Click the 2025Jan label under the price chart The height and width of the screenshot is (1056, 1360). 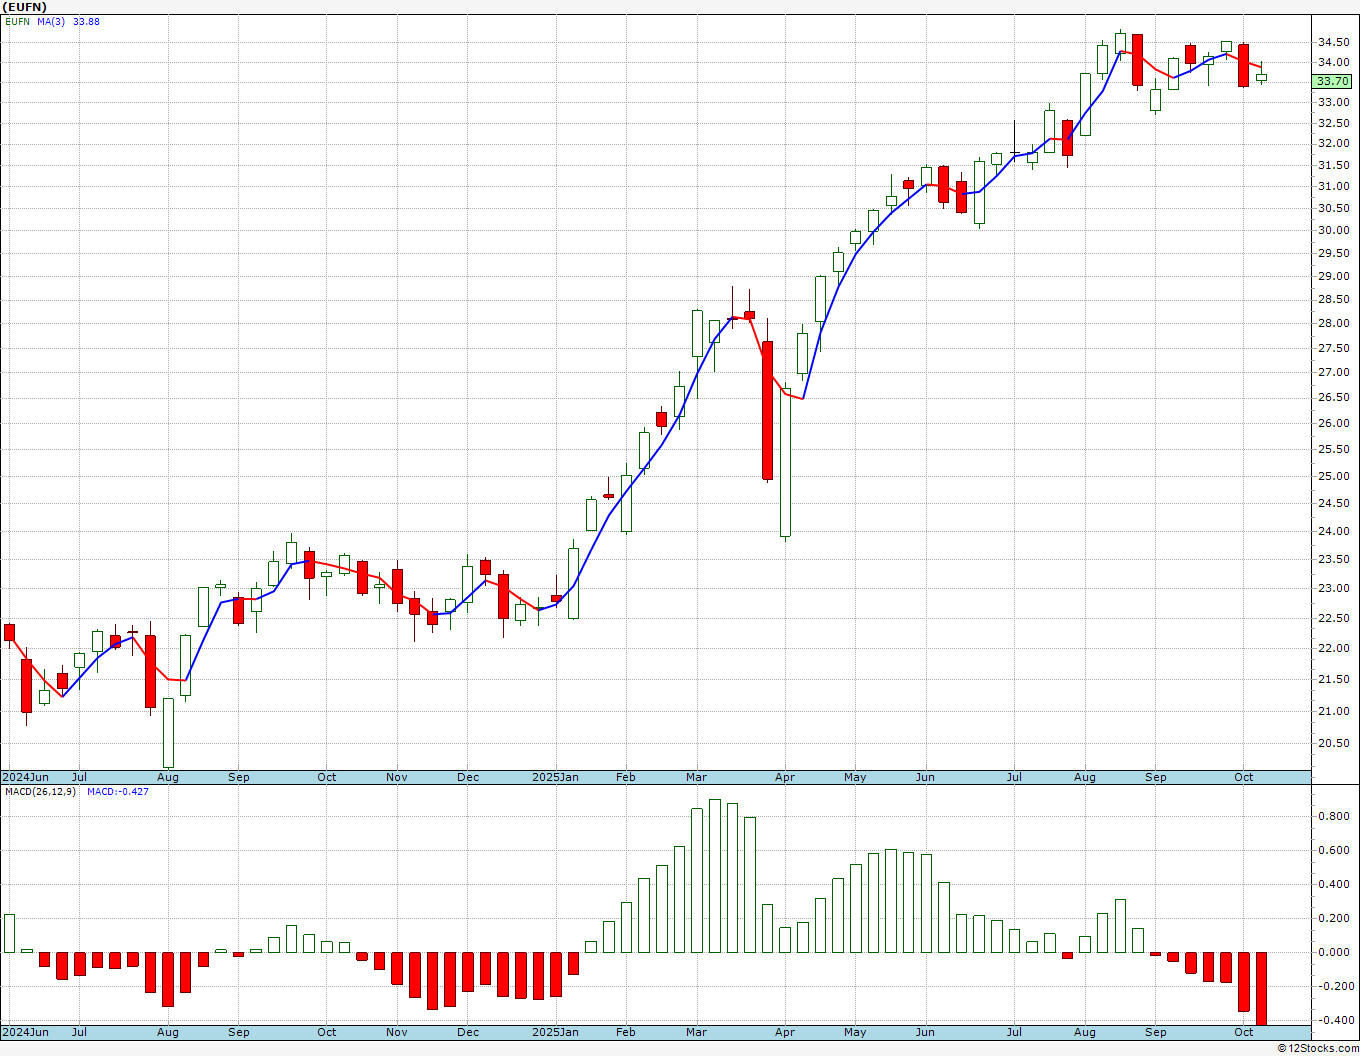(555, 777)
